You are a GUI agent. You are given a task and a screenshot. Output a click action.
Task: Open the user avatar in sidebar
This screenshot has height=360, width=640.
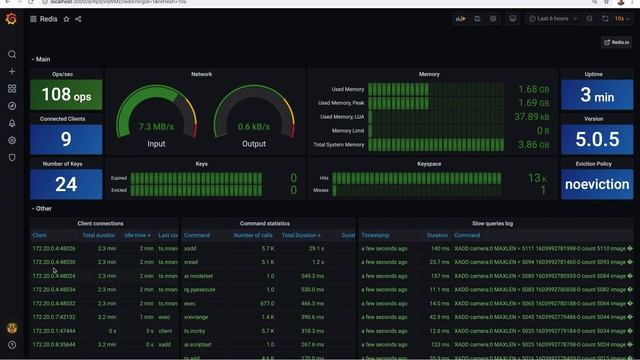pyautogui.click(x=12, y=328)
